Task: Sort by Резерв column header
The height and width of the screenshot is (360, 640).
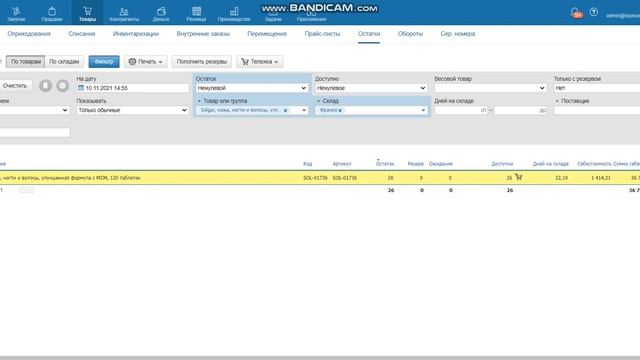Action: pos(416,164)
